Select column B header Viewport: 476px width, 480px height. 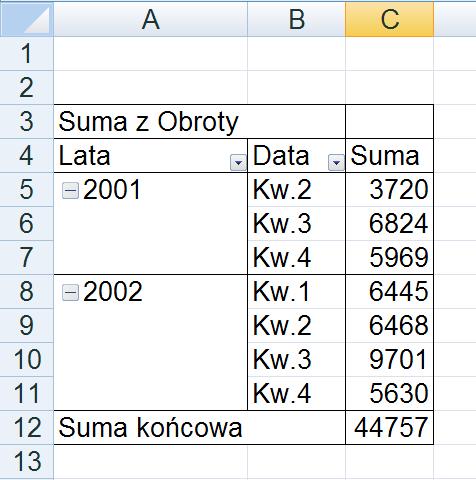[x=297, y=19]
